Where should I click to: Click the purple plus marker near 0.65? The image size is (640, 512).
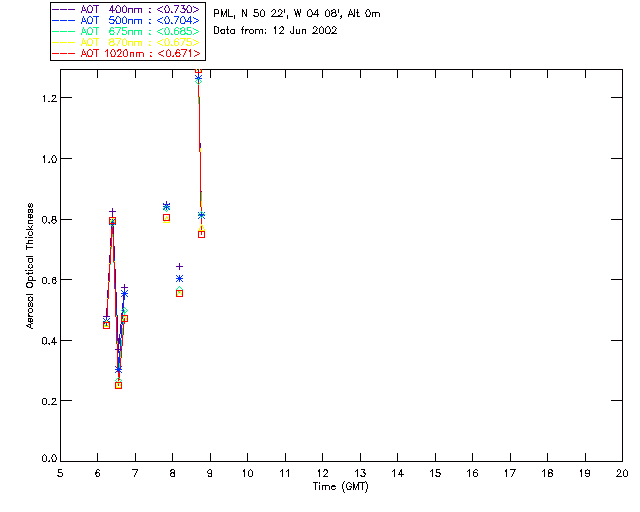point(179,267)
